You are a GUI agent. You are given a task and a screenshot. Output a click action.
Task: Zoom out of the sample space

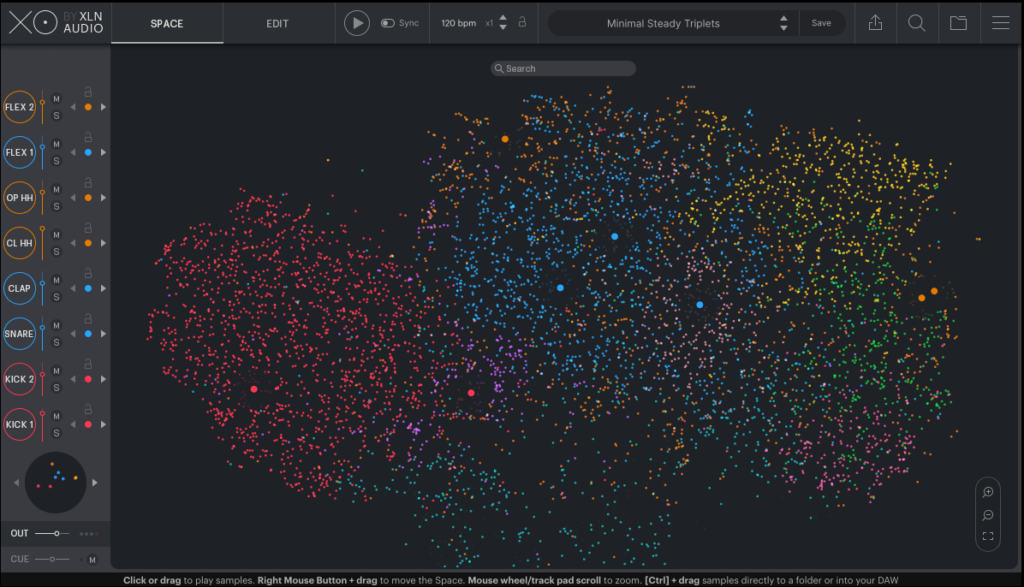point(988,515)
